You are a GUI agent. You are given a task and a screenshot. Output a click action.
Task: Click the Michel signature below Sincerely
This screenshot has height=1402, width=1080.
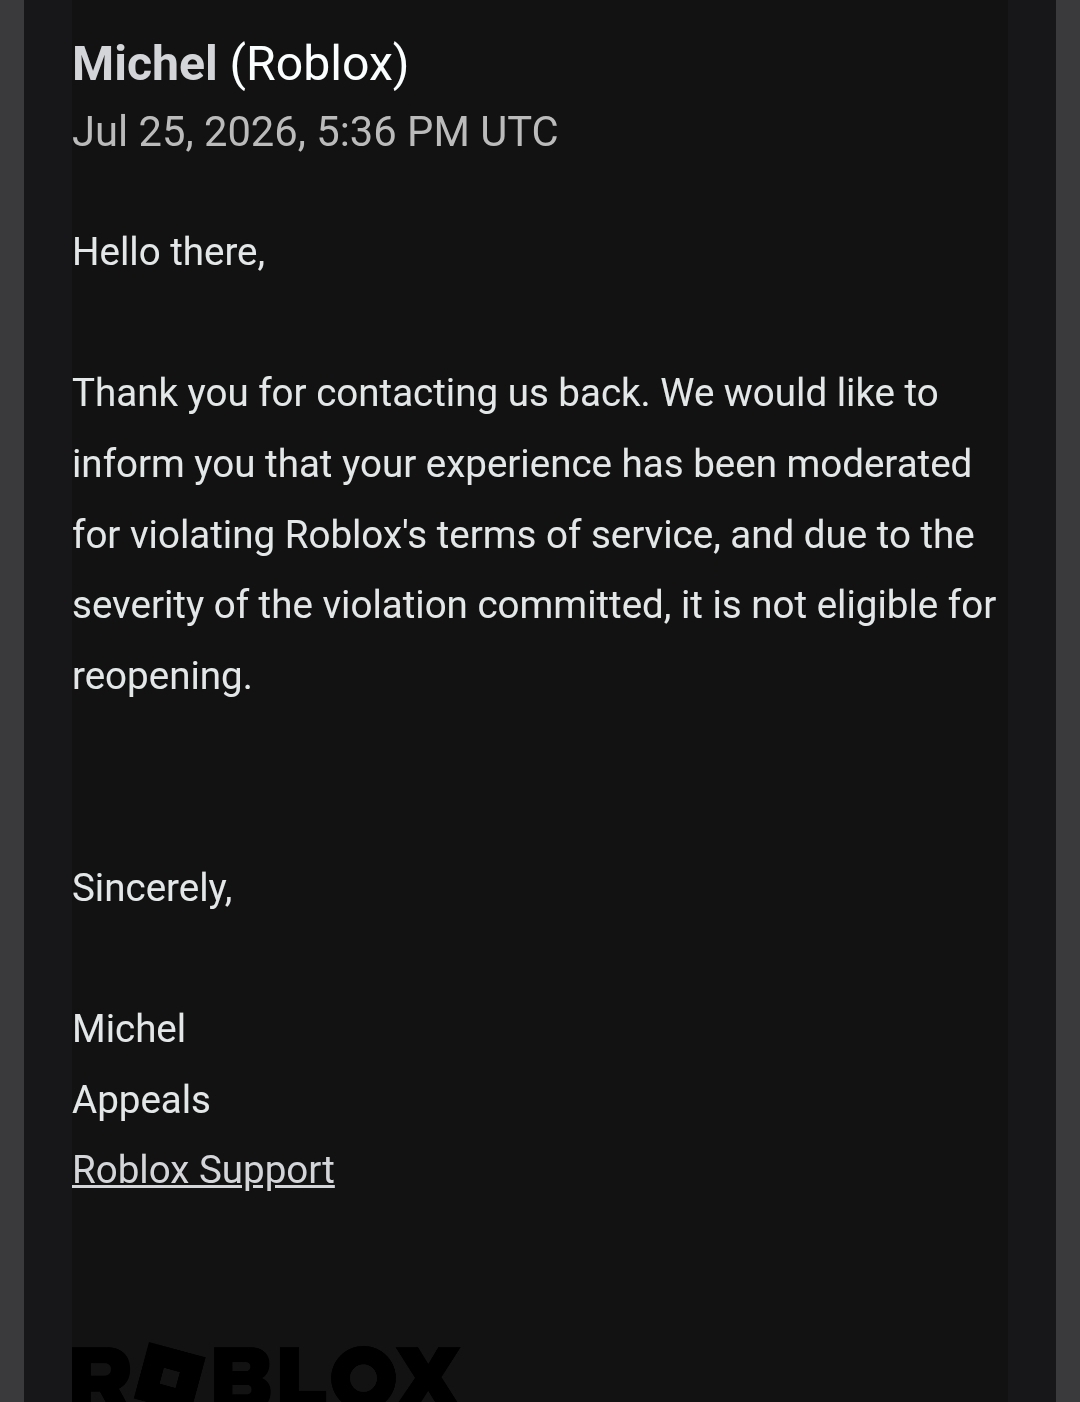pyautogui.click(x=129, y=1029)
